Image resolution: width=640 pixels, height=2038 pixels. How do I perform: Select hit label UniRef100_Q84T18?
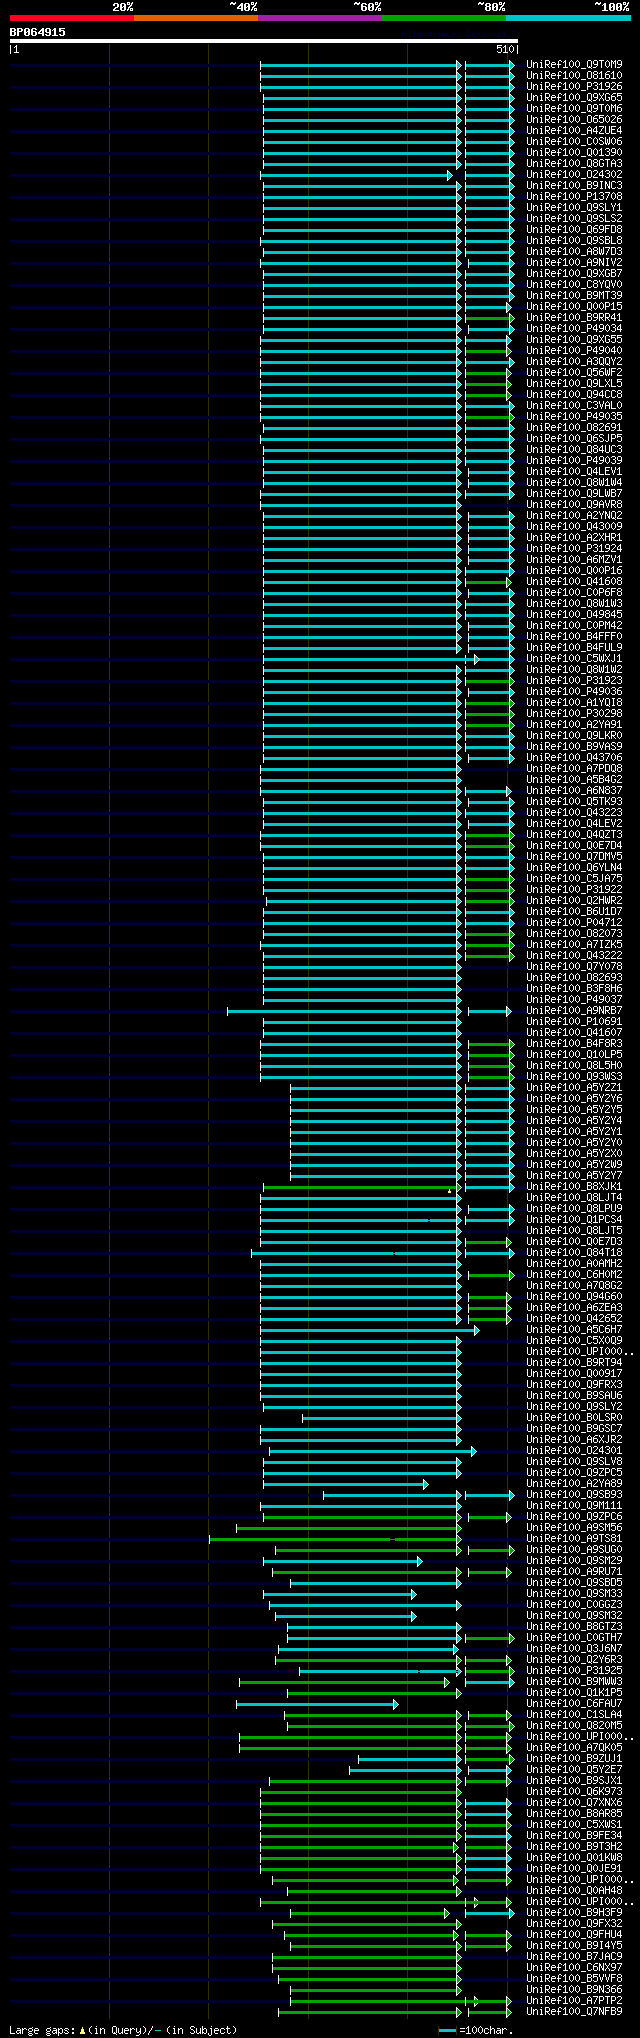pyautogui.click(x=574, y=1252)
